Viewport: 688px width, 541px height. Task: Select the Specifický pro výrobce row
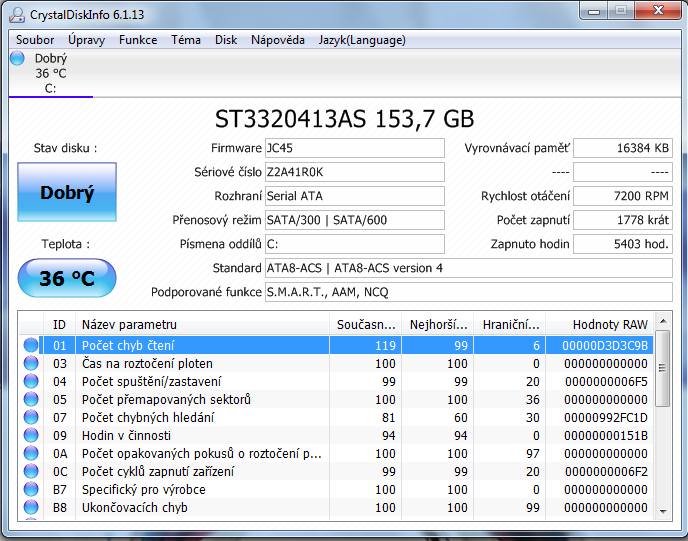200,489
